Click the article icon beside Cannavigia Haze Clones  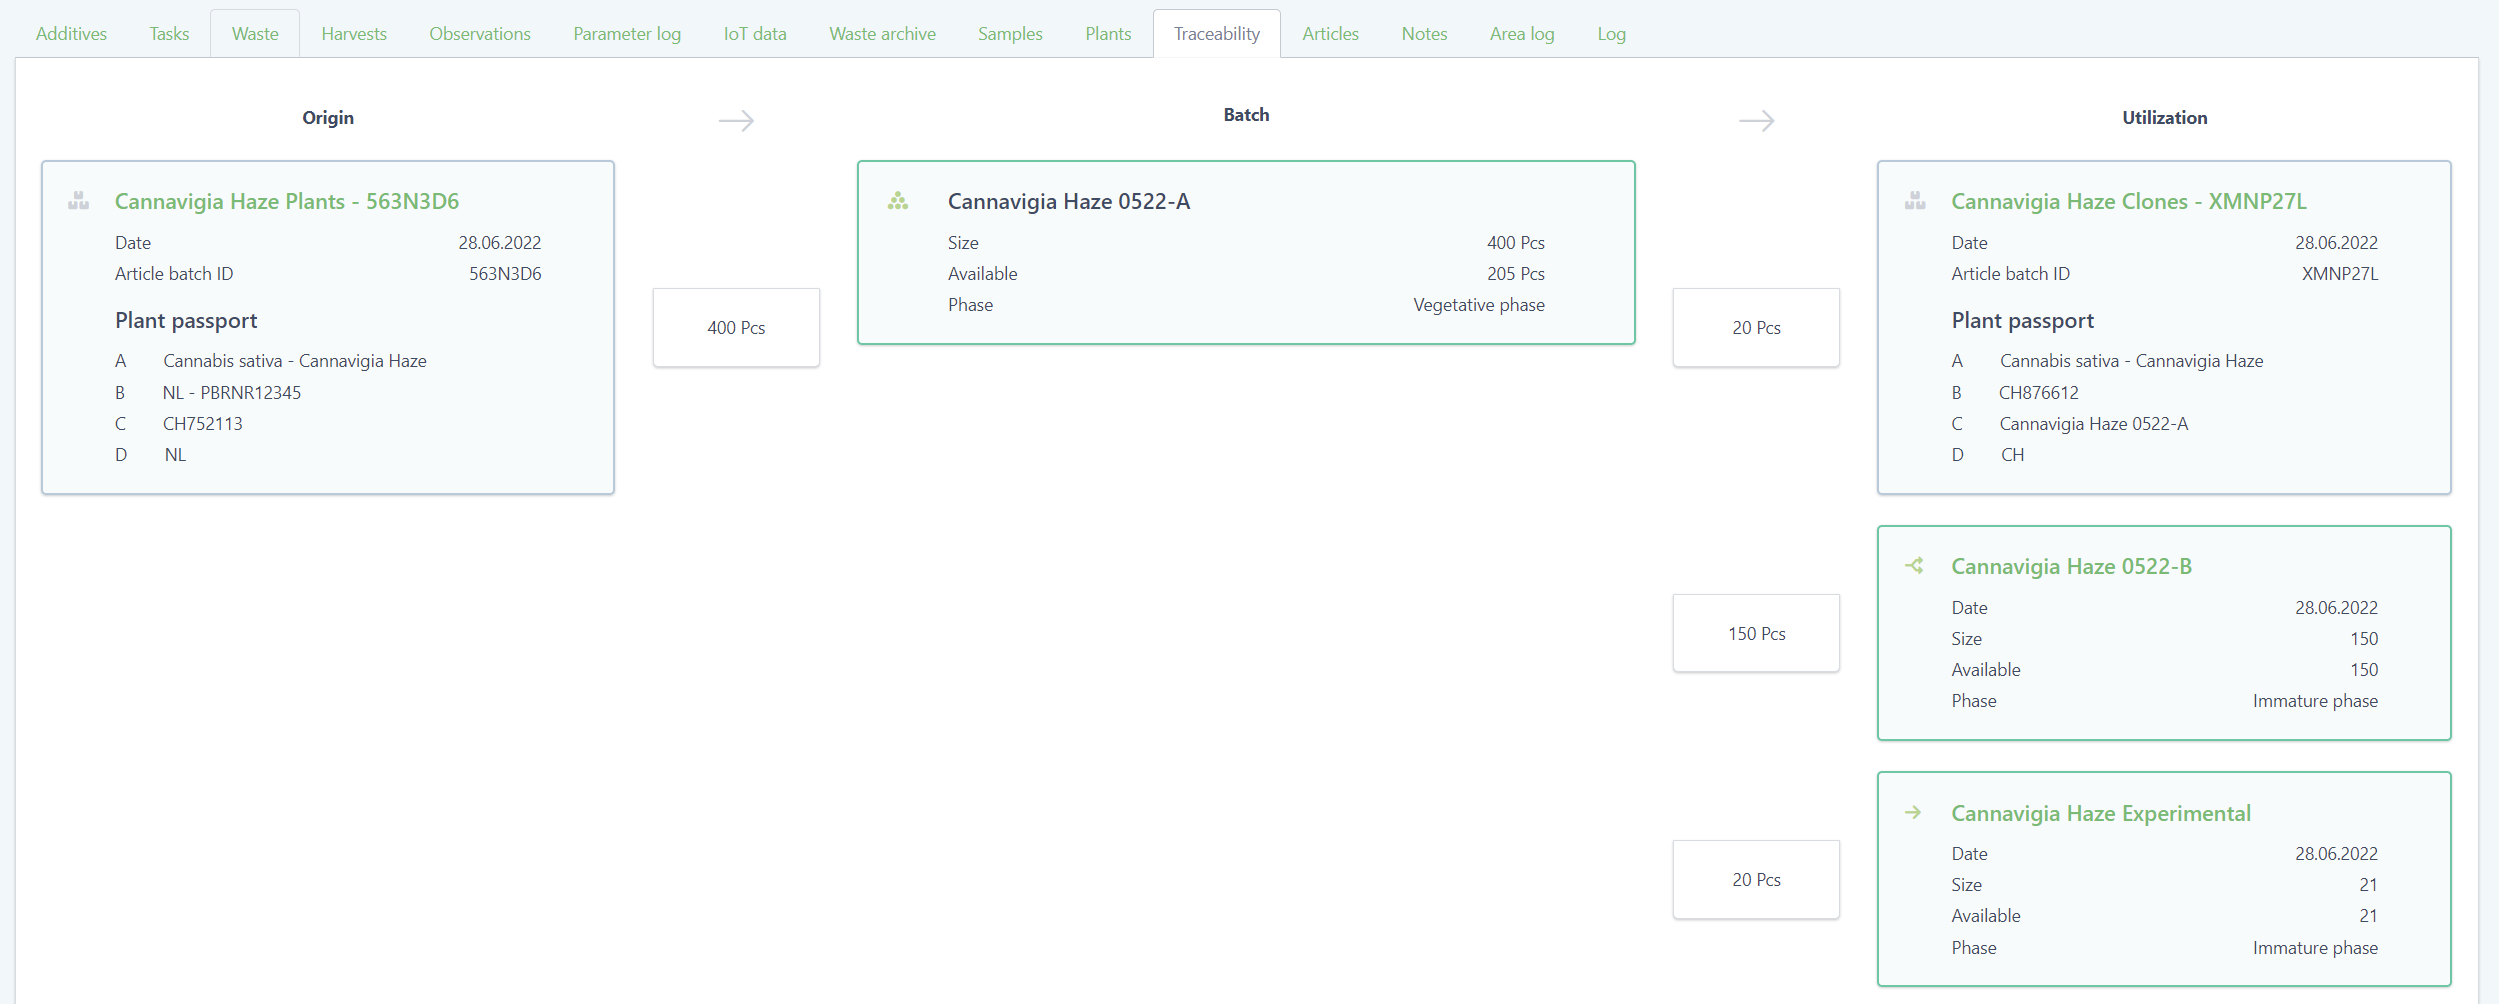coord(1915,201)
